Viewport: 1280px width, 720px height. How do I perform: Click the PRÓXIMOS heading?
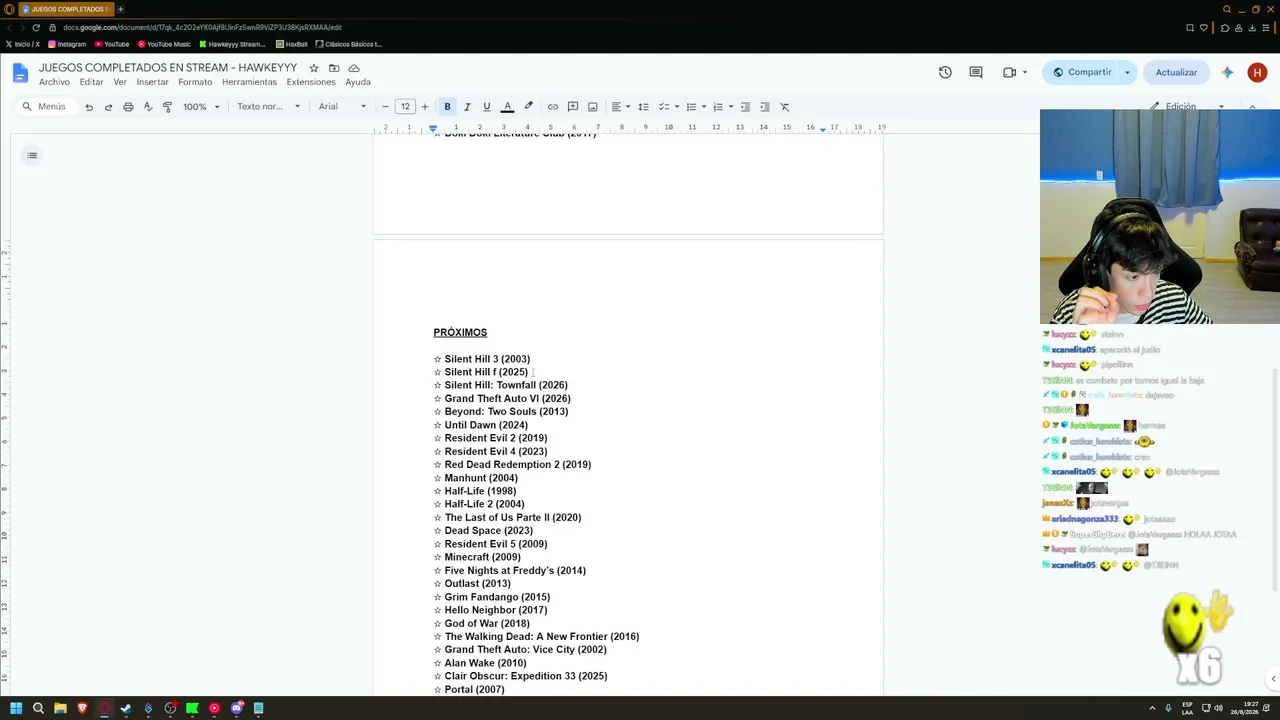point(460,332)
